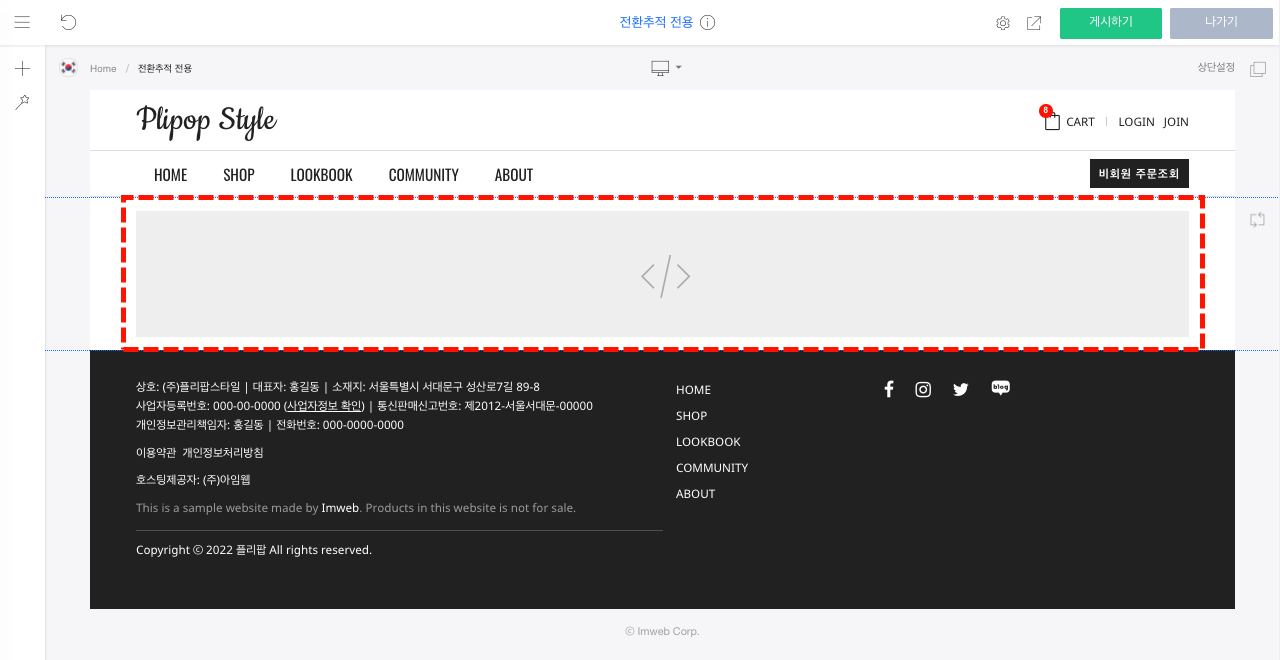Screen dimensions: 1280x660
Task: Click the Twitter icon in footer
Action: click(x=961, y=389)
